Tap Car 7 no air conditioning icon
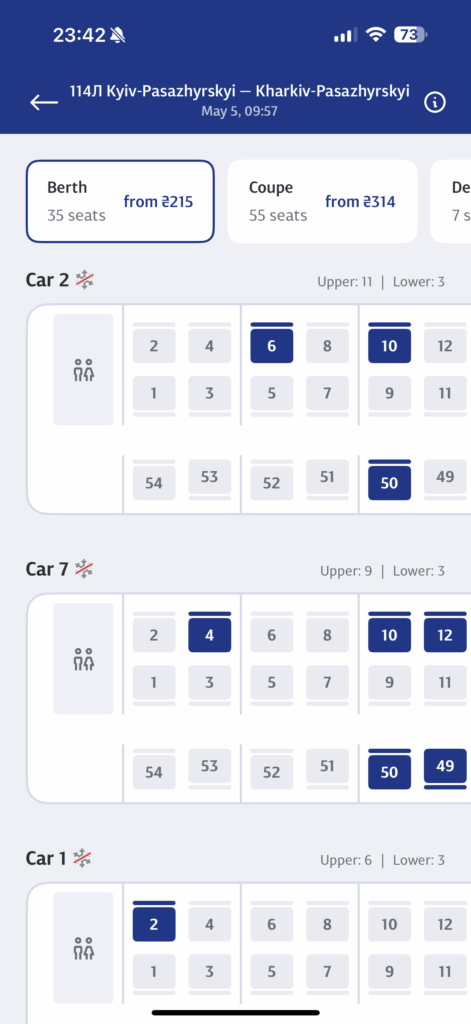The height and width of the screenshot is (1024, 471). tap(84, 569)
